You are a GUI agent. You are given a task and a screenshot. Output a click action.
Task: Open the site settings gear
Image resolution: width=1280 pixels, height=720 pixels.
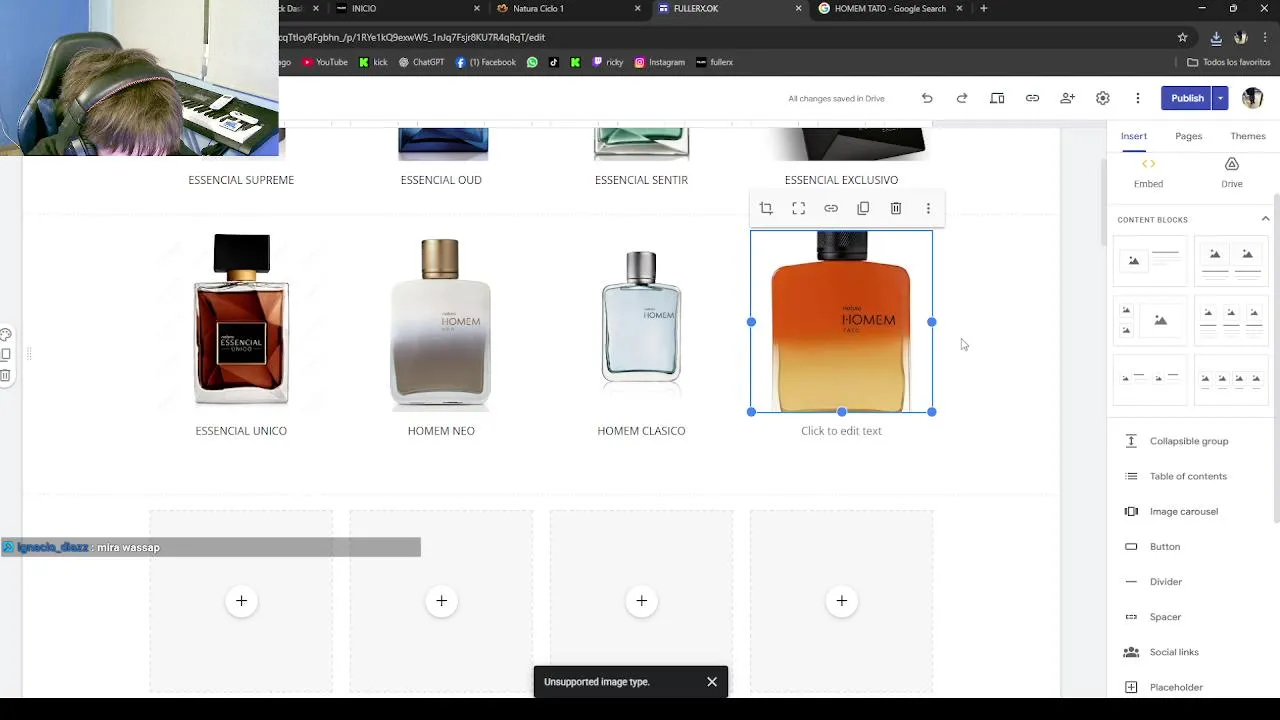1102,98
